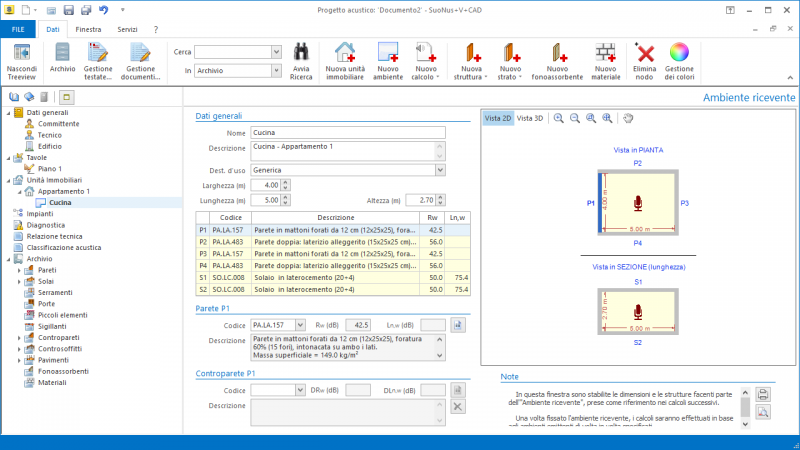Open print preview icon under Note
Image resolution: width=800 pixels, height=450 pixels.
(x=763, y=412)
